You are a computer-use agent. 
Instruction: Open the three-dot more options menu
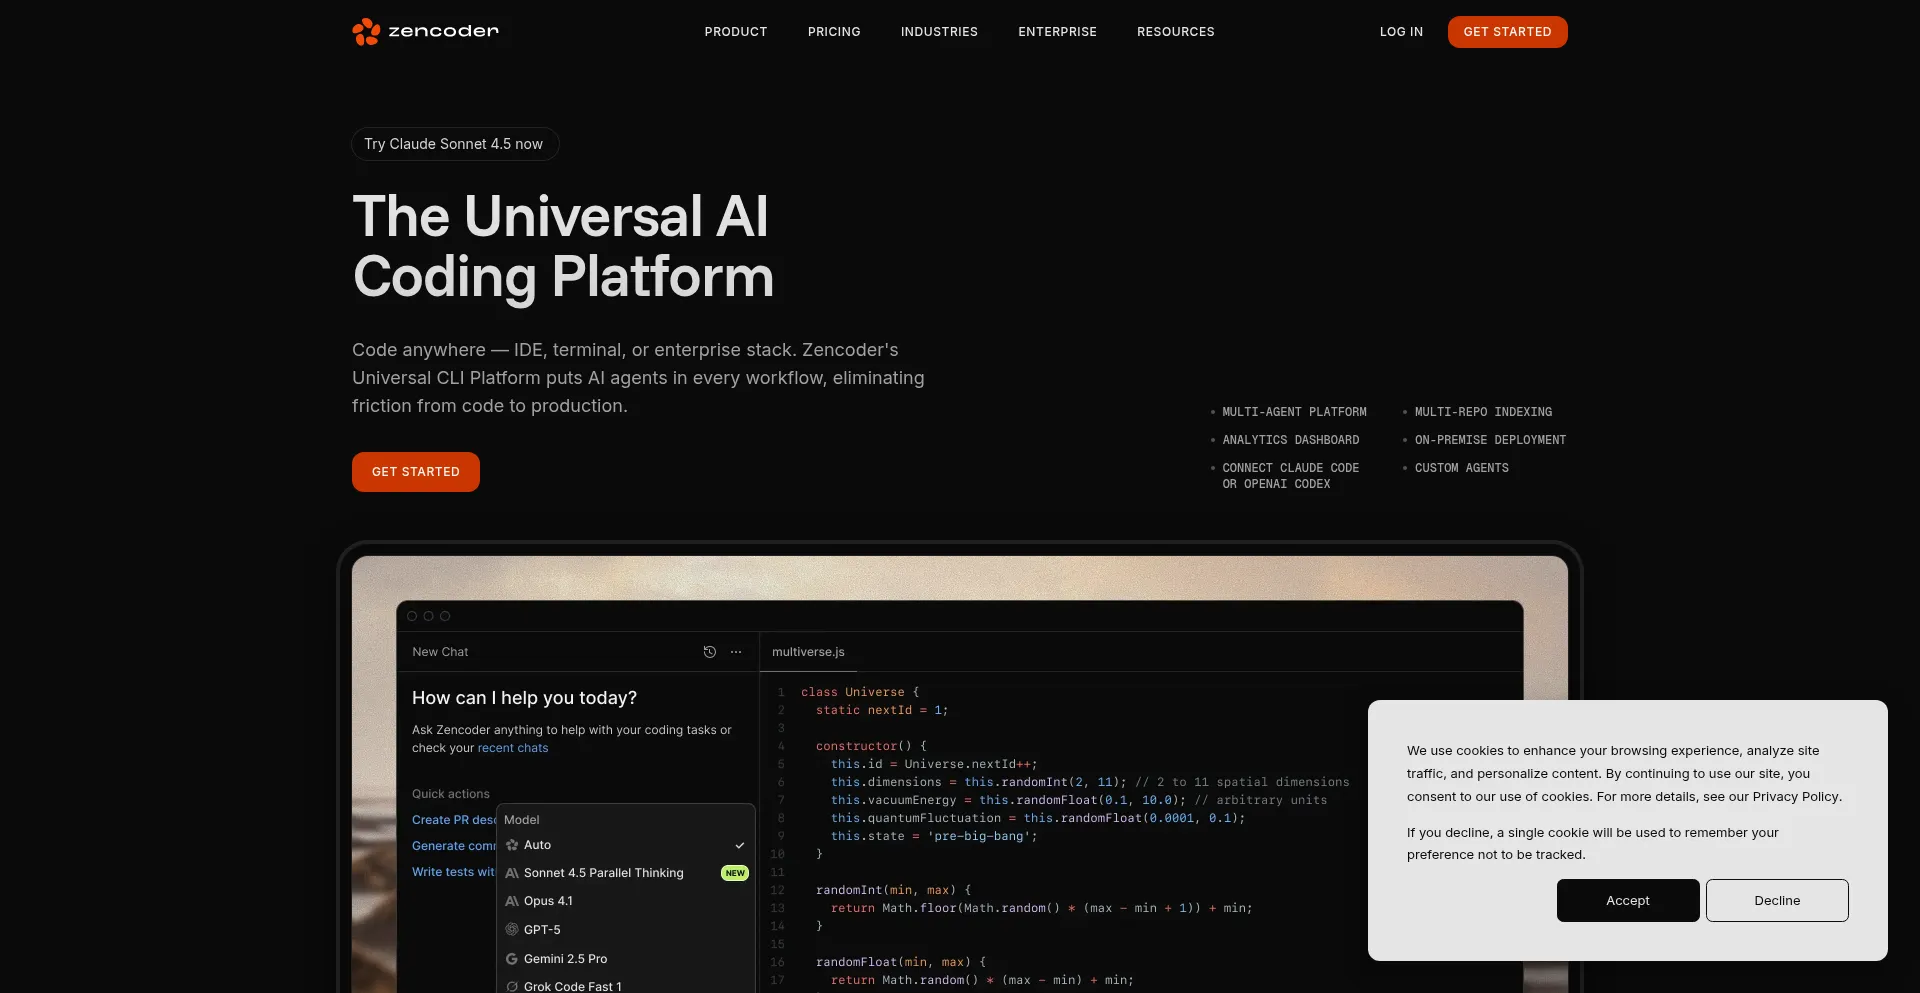[736, 652]
